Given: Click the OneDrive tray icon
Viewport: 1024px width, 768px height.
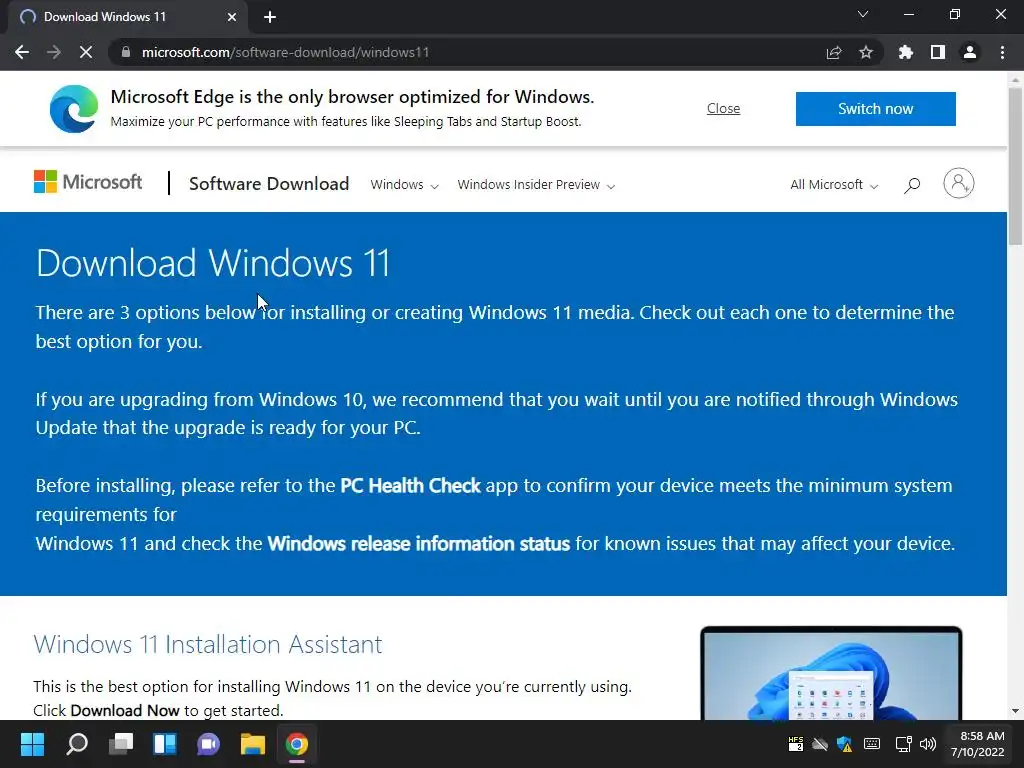Looking at the screenshot, I should (820, 744).
